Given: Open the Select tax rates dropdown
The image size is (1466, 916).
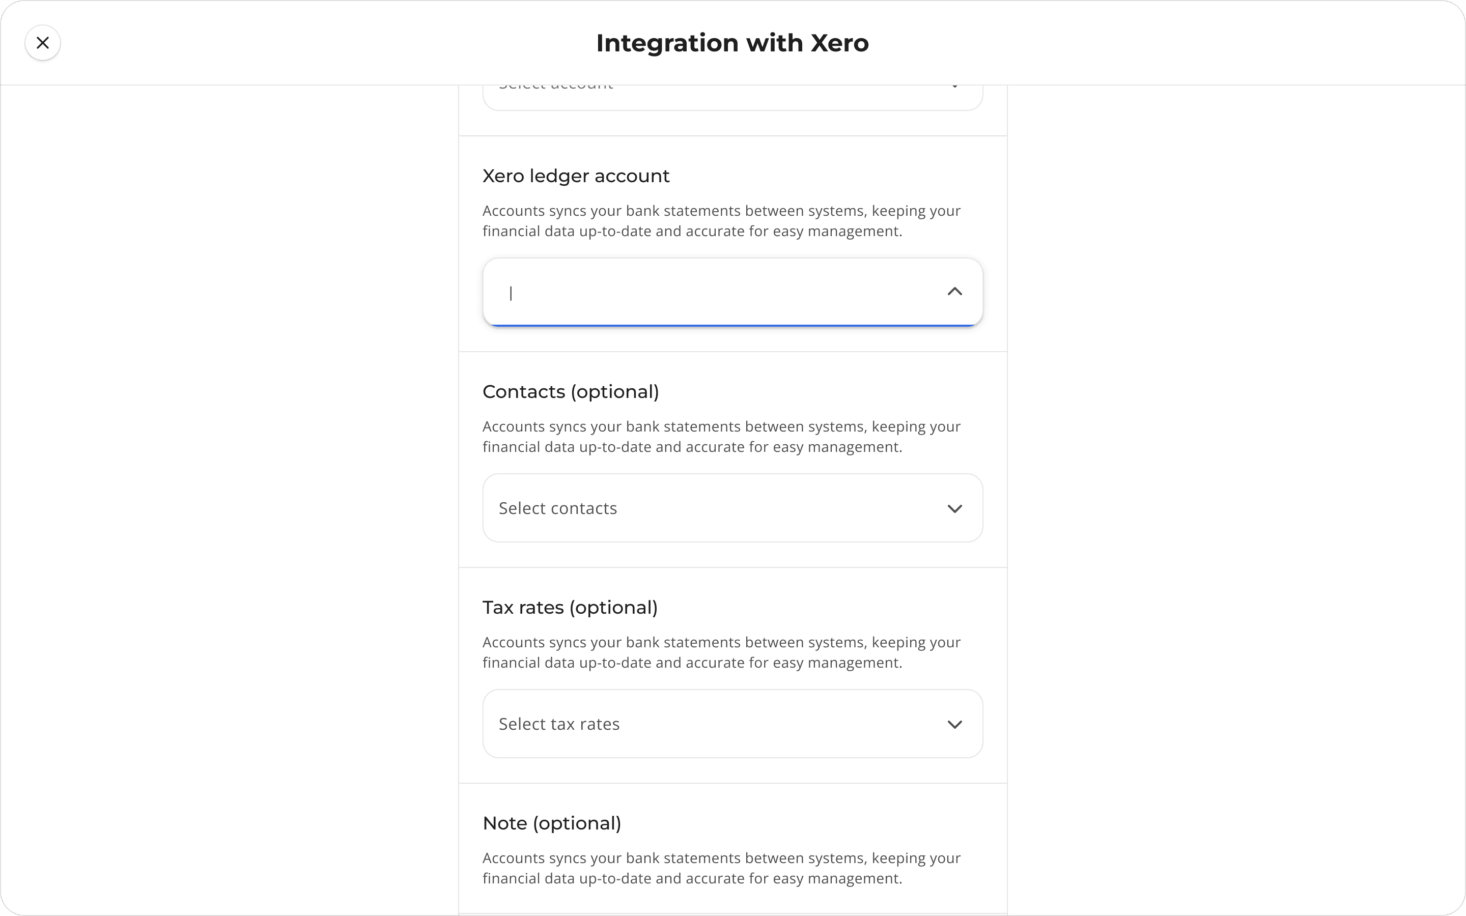Looking at the screenshot, I should click(x=732, y=724).
